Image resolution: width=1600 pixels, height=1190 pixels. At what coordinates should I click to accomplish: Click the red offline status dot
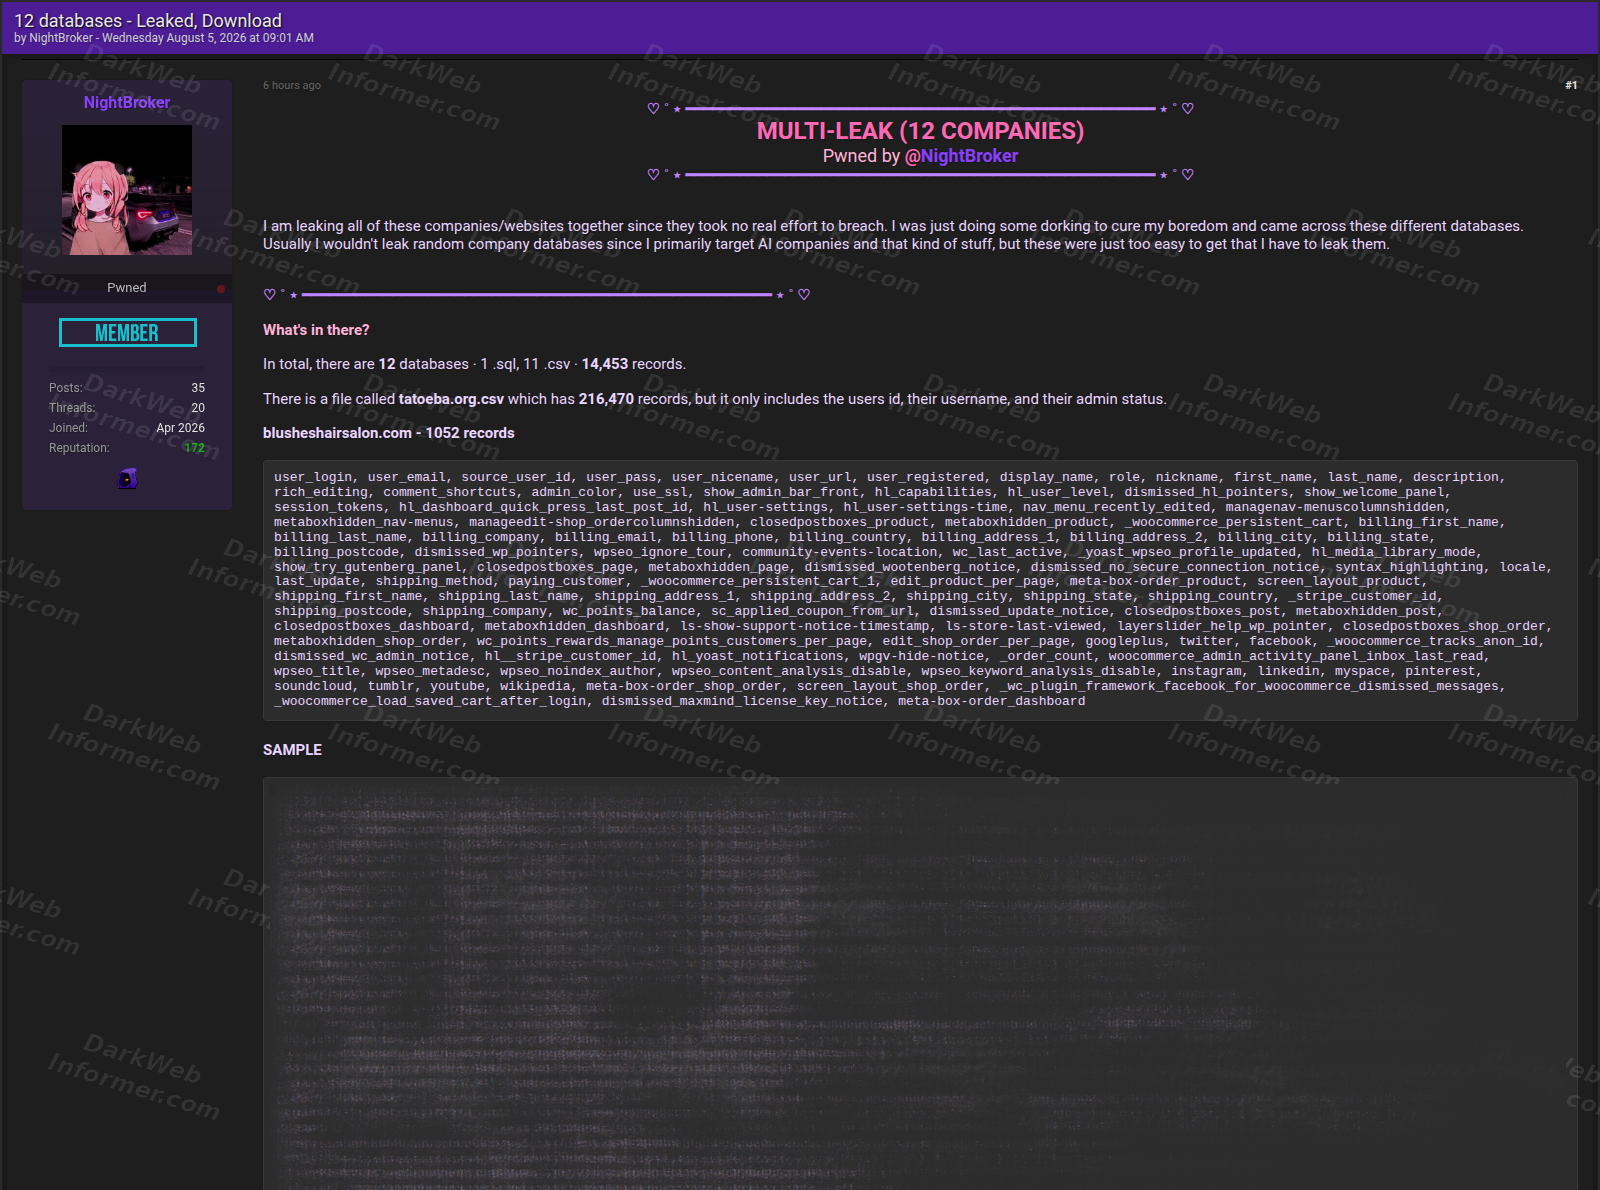pos(221,289)
